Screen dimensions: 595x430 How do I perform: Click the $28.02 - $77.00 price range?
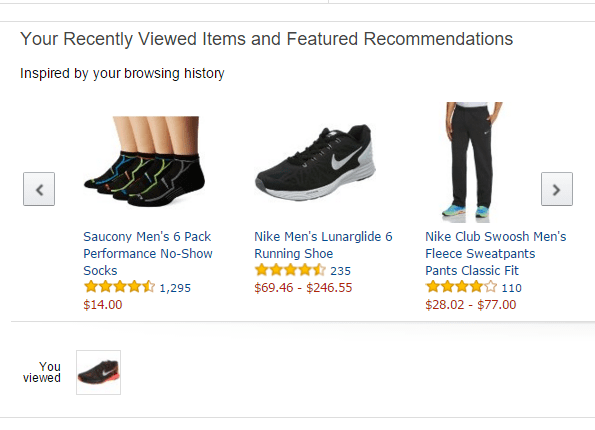pos(471,305)
